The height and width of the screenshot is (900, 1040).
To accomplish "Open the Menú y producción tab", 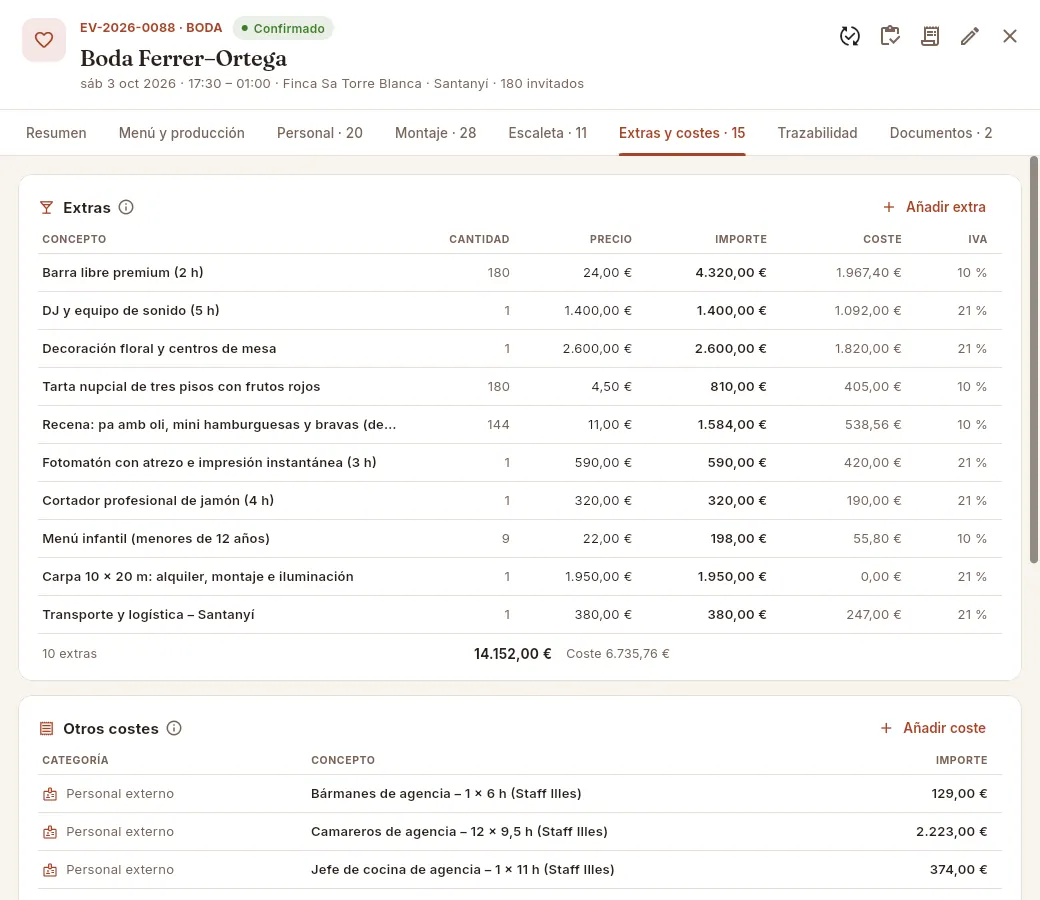I will click(182, 133).
